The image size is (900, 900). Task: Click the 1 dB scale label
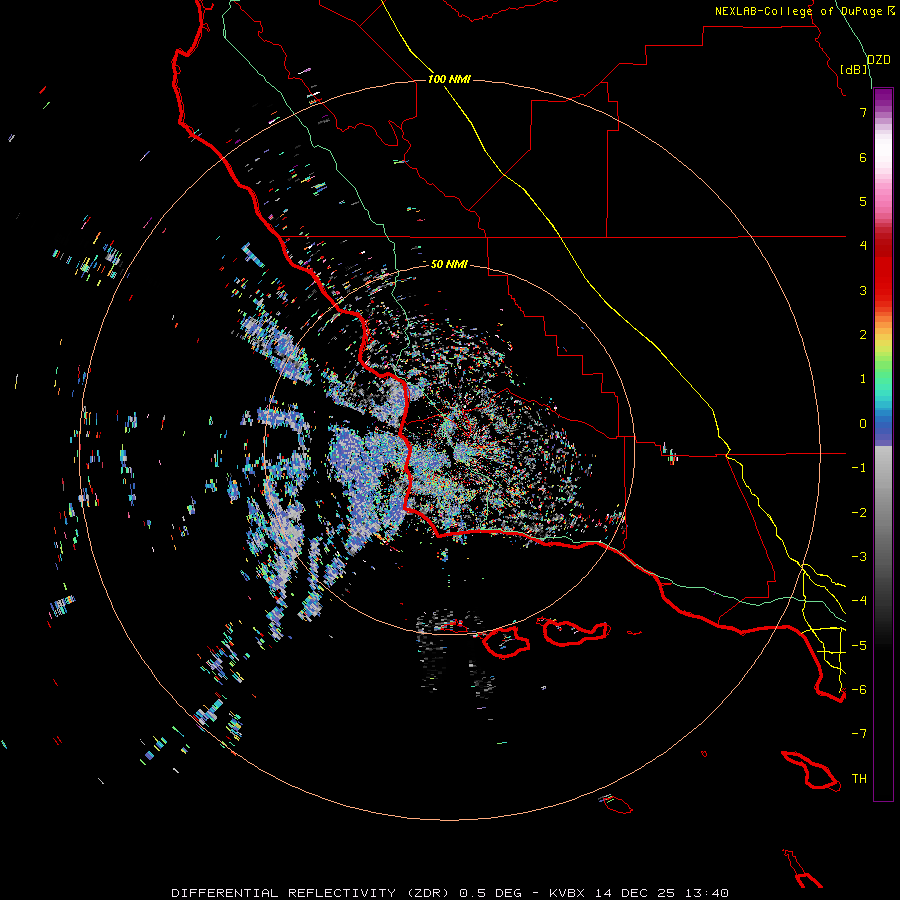[863, 379]
